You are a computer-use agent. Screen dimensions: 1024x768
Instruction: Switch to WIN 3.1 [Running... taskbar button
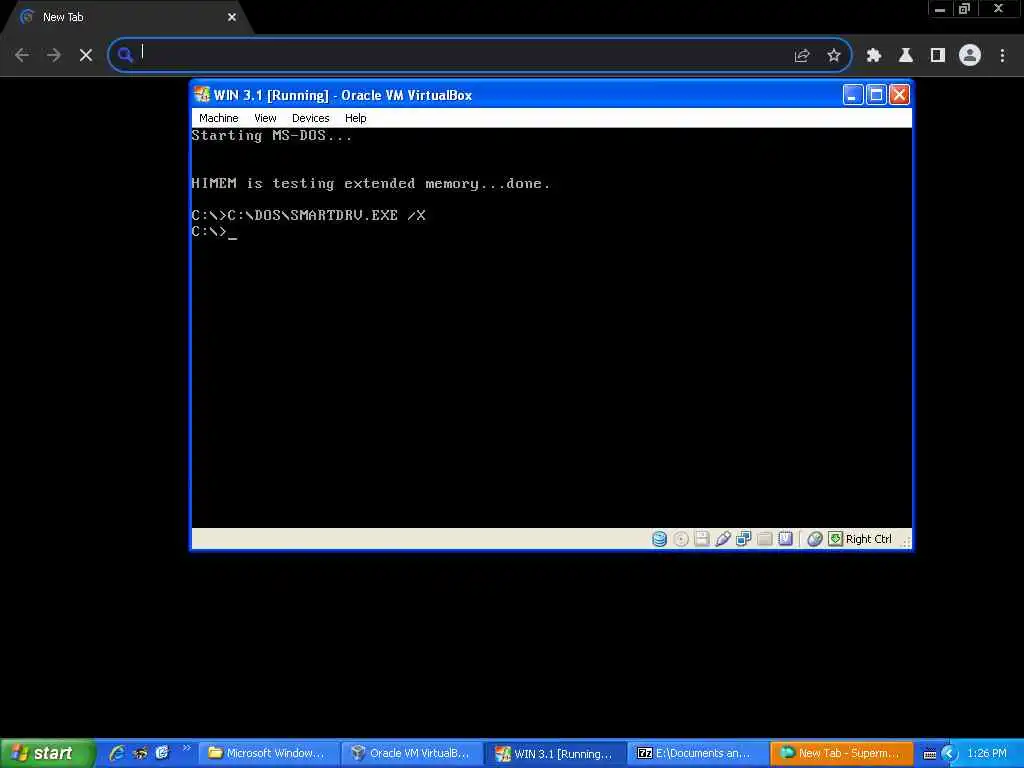click(556, 754)
